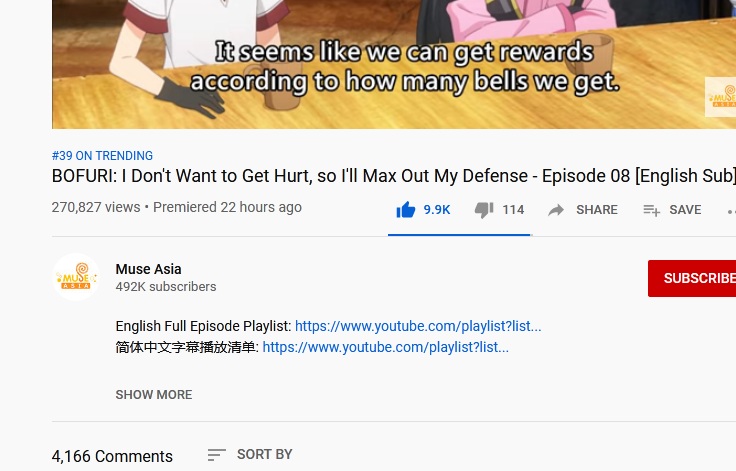
Task: Open the English Full Episode Playlist link
Action: pyautogui.click(x=418, y=326)
